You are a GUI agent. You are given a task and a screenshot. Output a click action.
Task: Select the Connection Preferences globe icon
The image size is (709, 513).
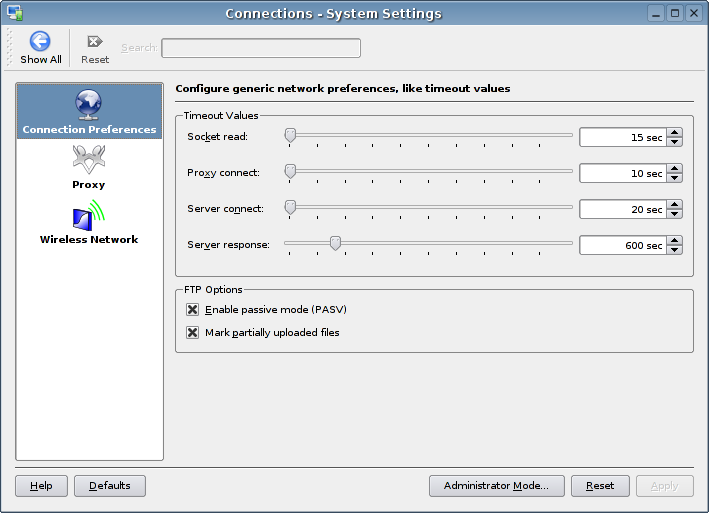[89, 104]
